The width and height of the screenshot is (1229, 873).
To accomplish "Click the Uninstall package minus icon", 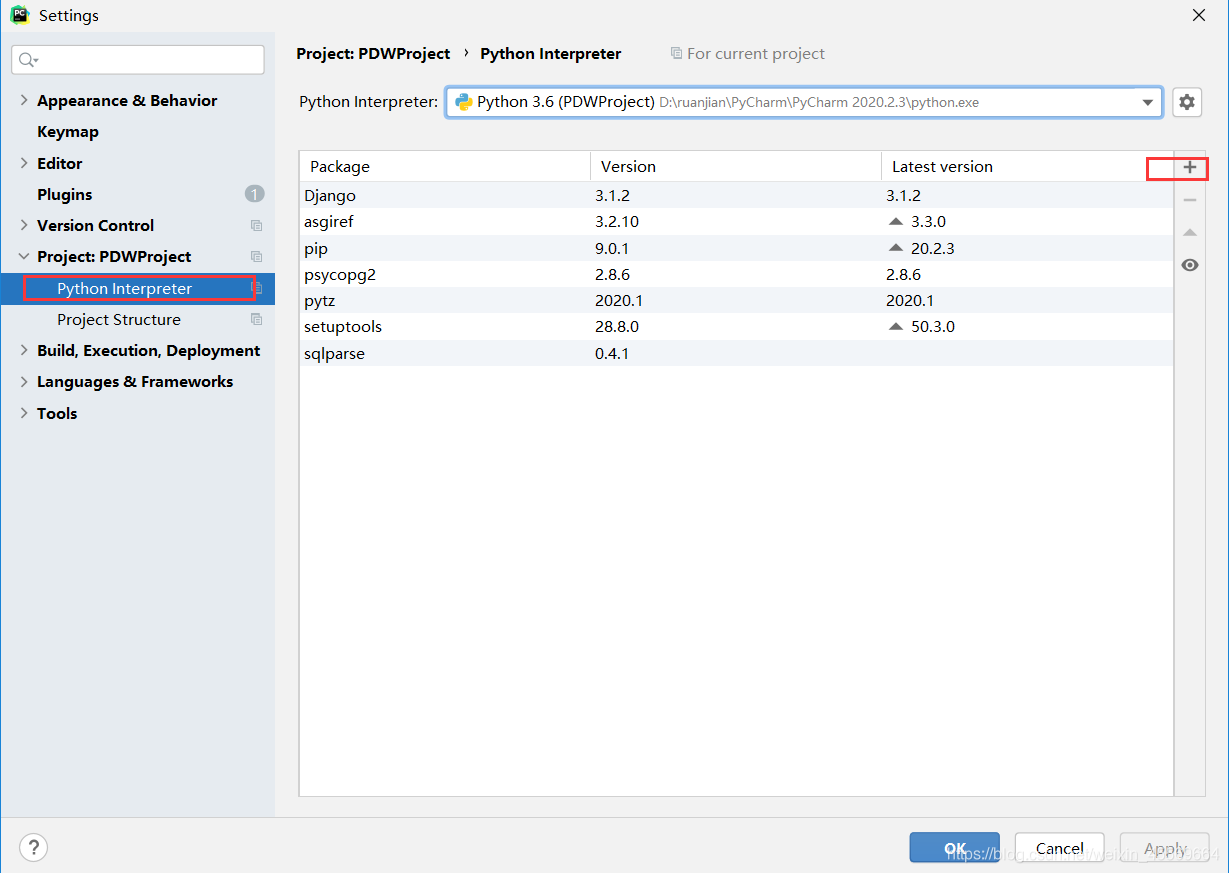I will (x=1189, y=199).
